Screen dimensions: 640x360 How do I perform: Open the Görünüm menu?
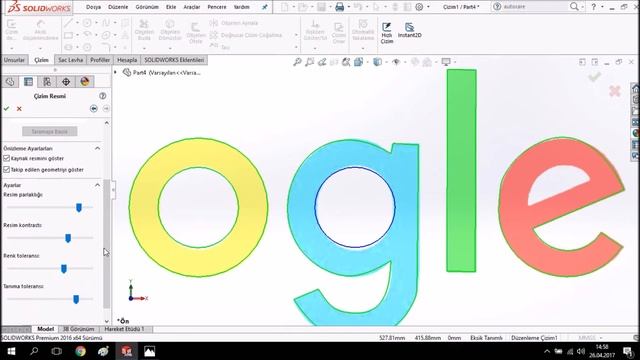pos(147,7)
